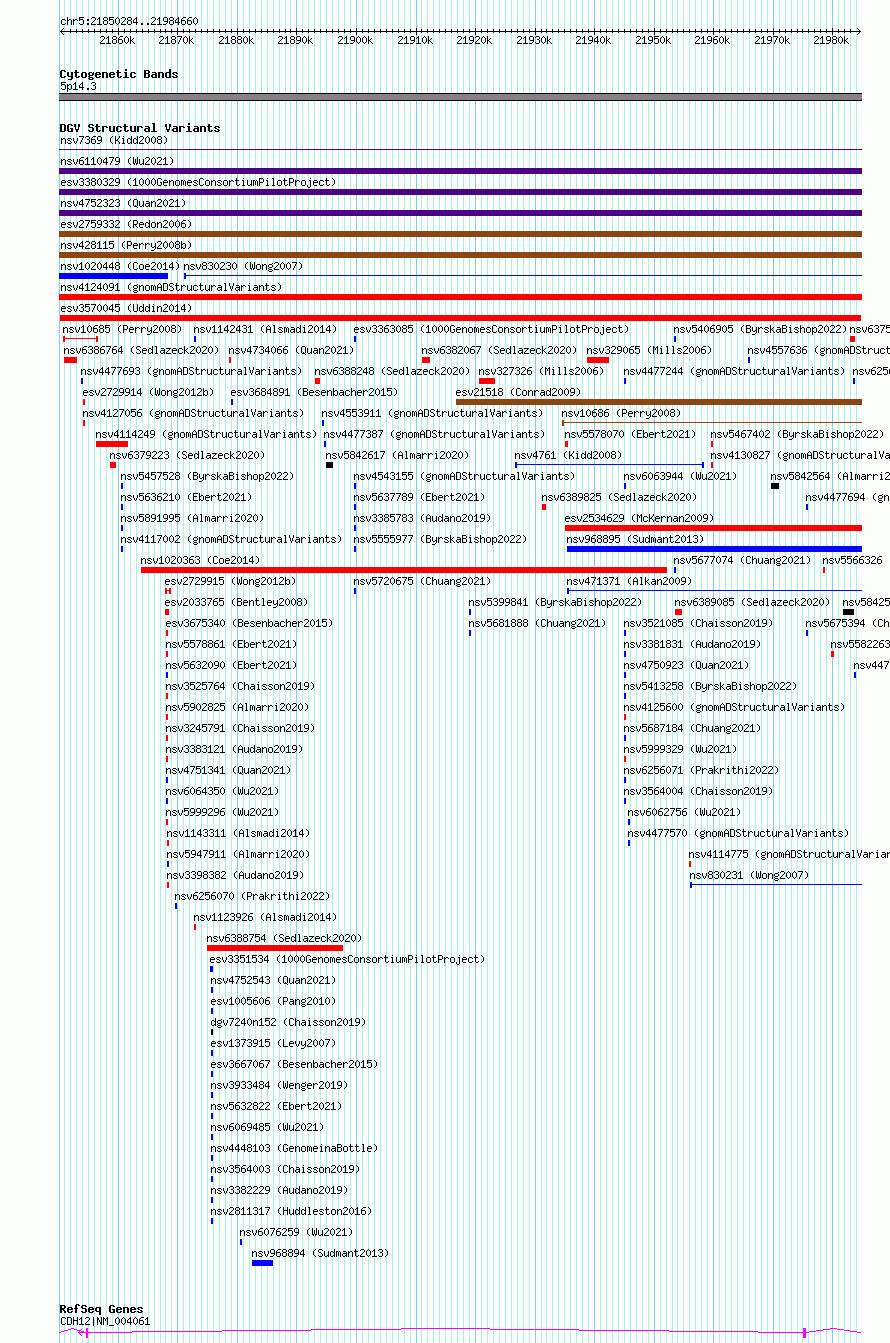Open nsv4127056 (gnomADStructuralVariants) label
This screenshot has height=1343, width=890.
tap(193, 413)
